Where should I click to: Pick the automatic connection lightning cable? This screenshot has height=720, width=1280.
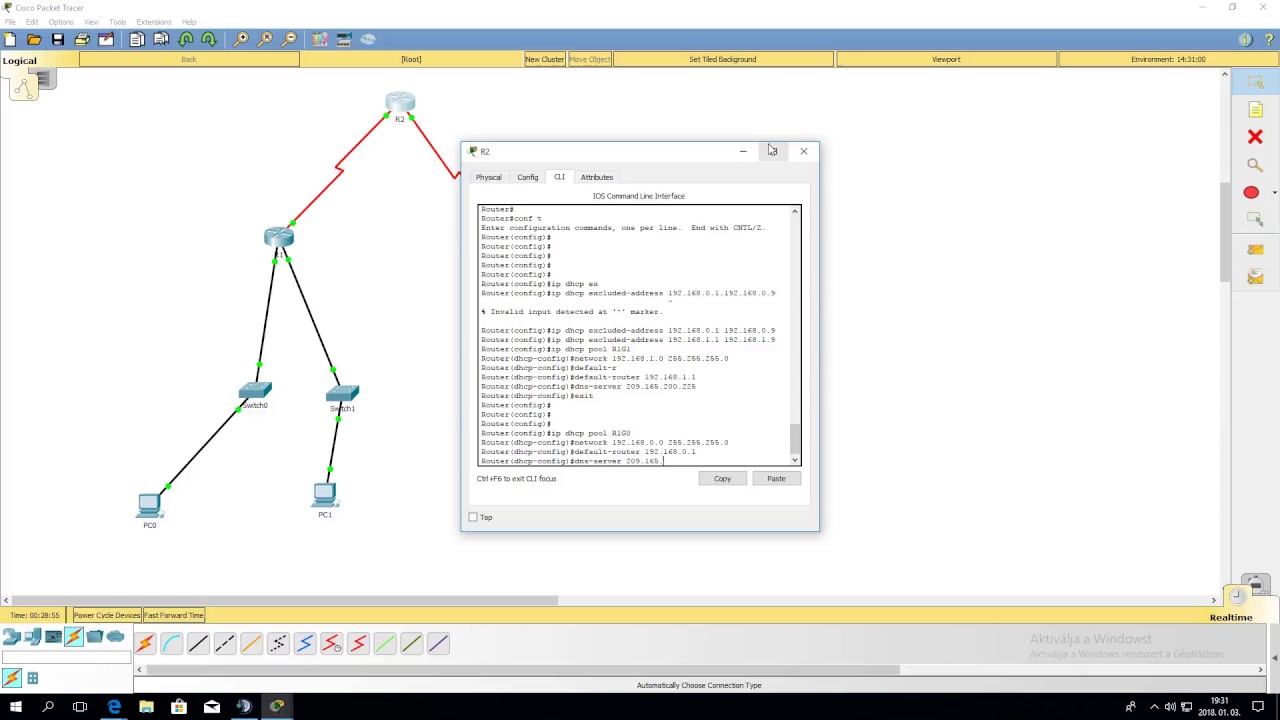pyautogui.click(x=145, y=644)
